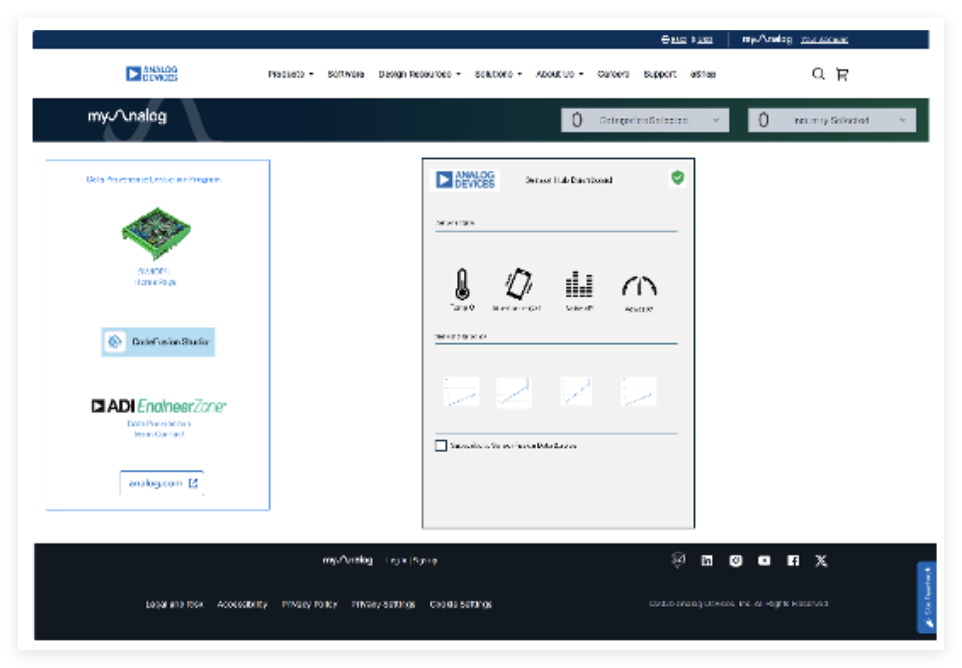Open the YouTube icon in footer
Screen dimensions: 962x668
coord(764,561)
